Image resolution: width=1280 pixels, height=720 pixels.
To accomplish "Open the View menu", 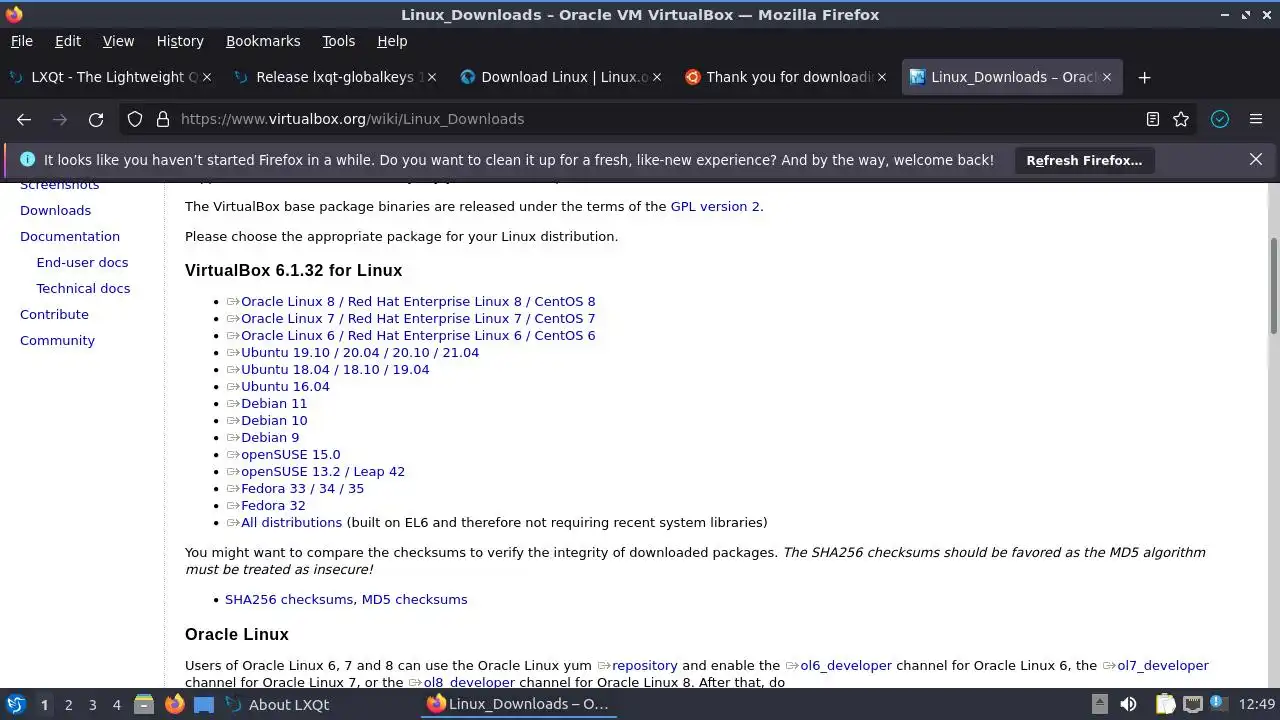I will (118, 41).
